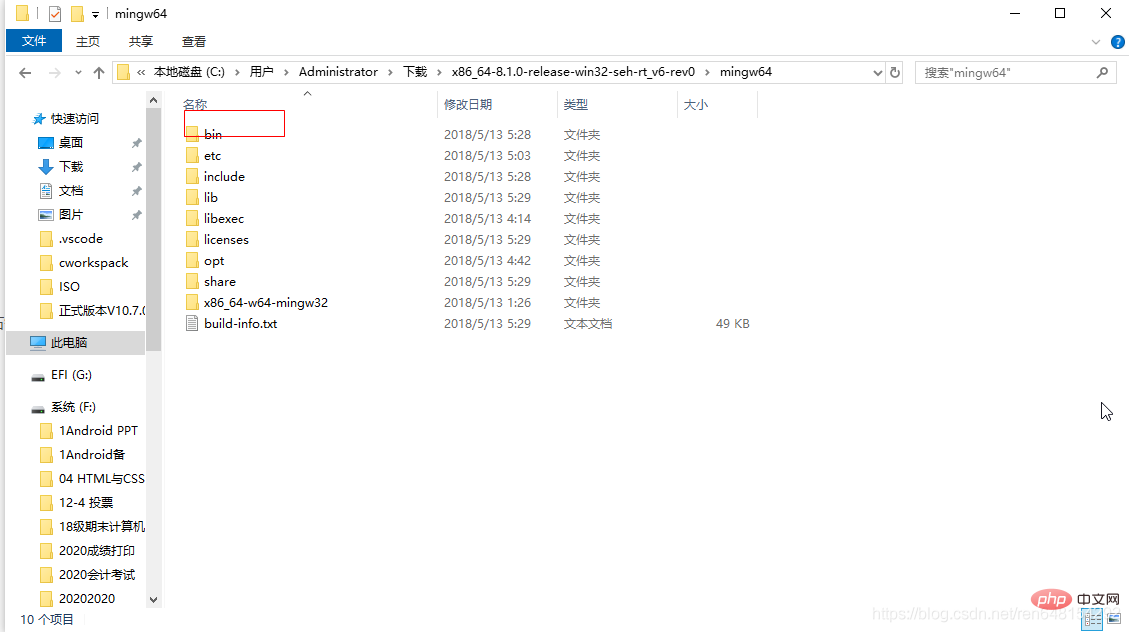Unpin 文档 using its pin icon

click(x=136, y=191)
